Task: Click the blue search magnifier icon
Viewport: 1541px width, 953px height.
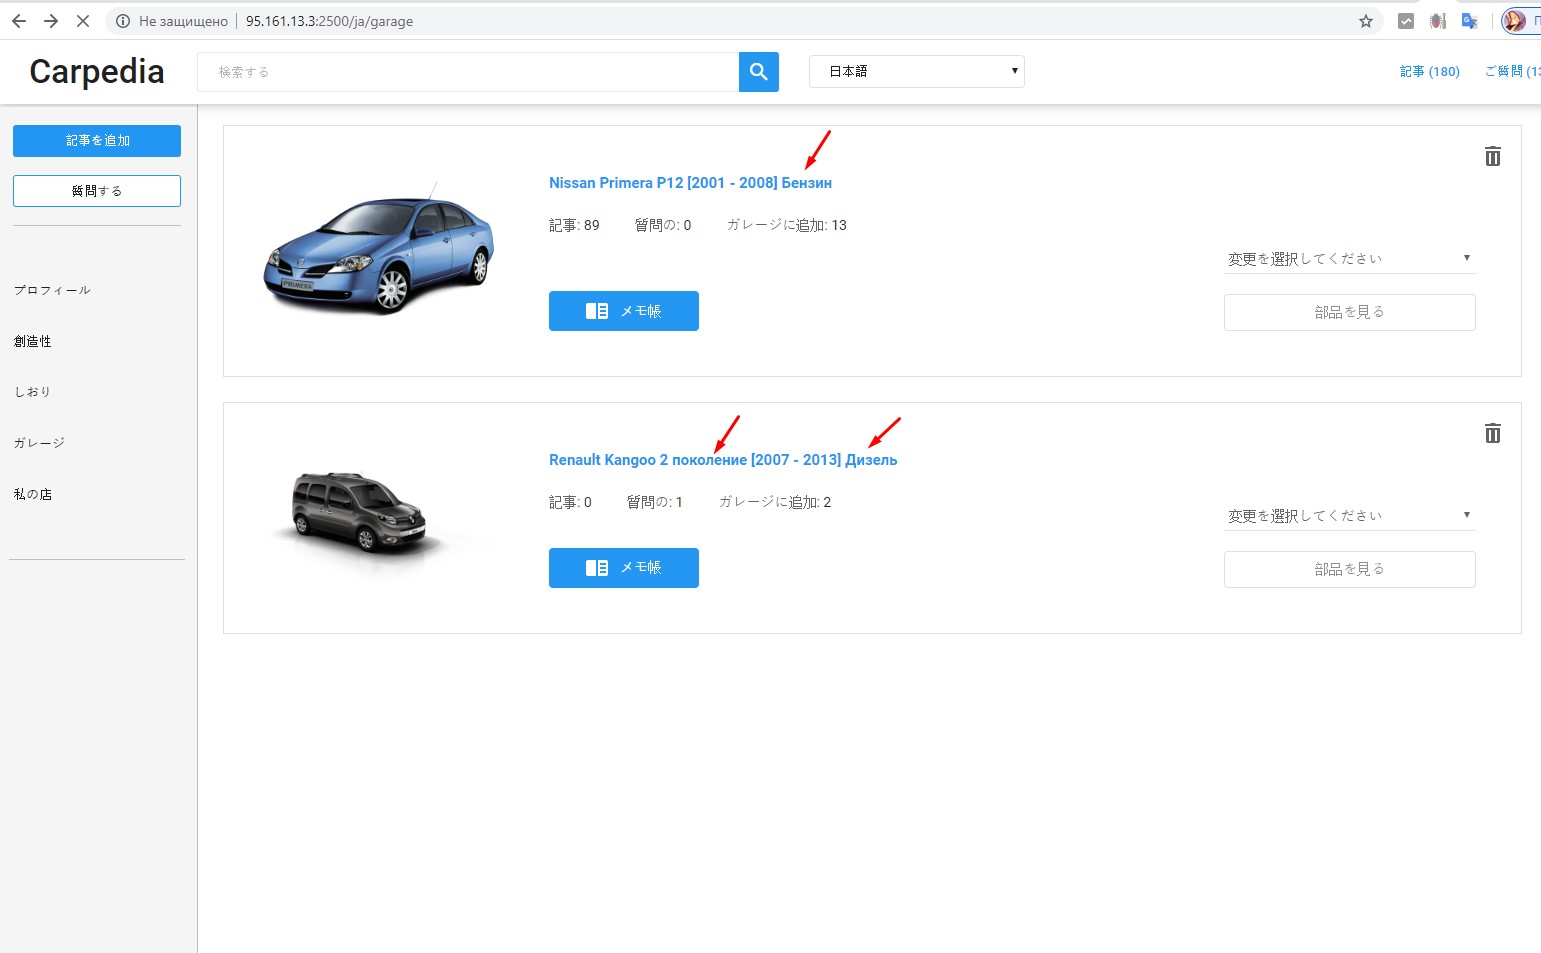Action: pos(757,71)
